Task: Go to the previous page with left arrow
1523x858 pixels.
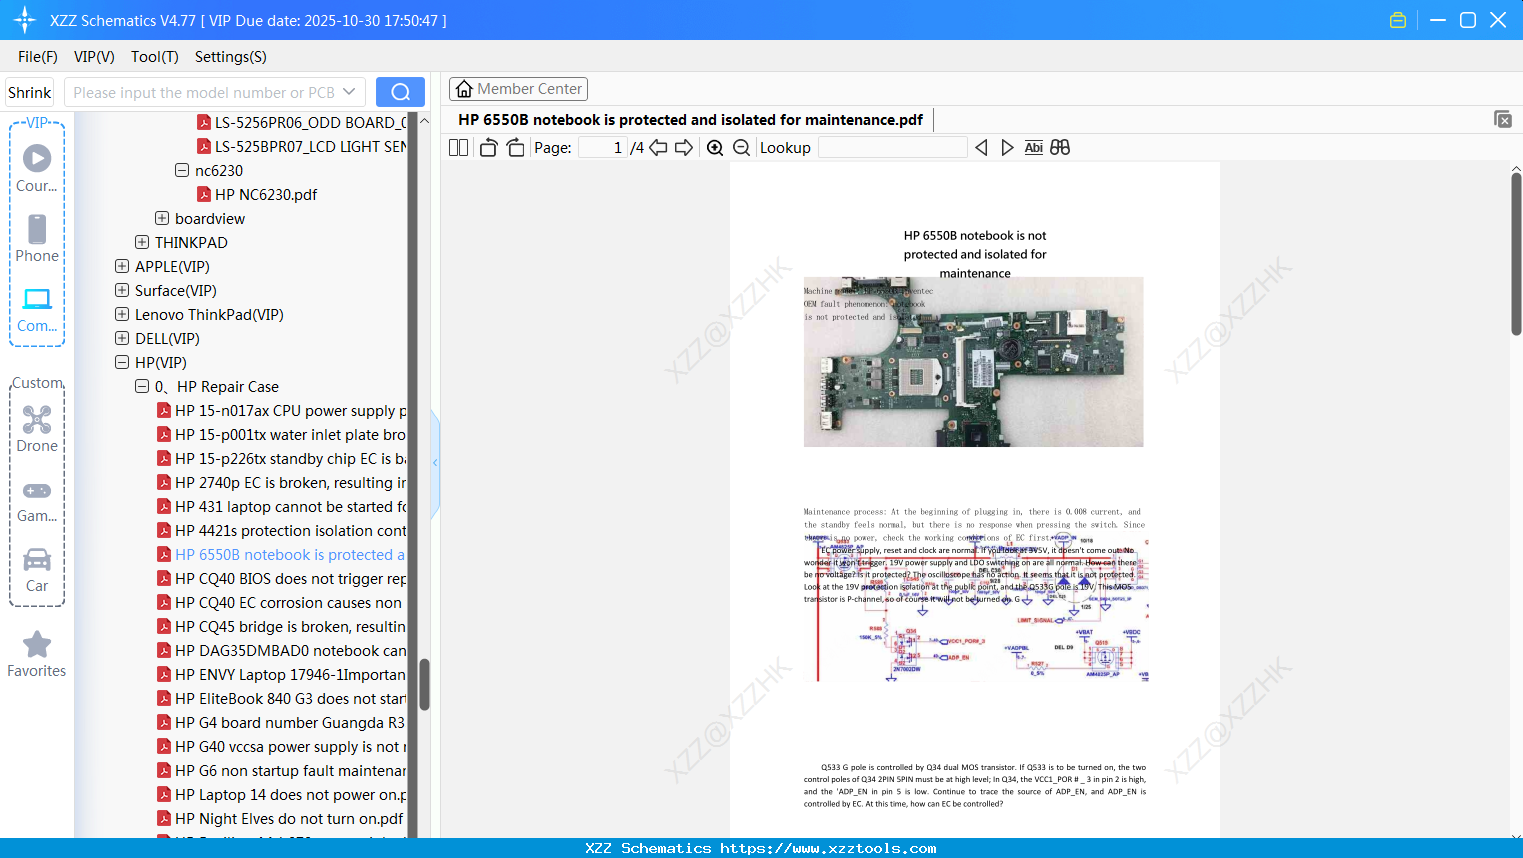Action: pyautogui.click(x=658, y=148)
